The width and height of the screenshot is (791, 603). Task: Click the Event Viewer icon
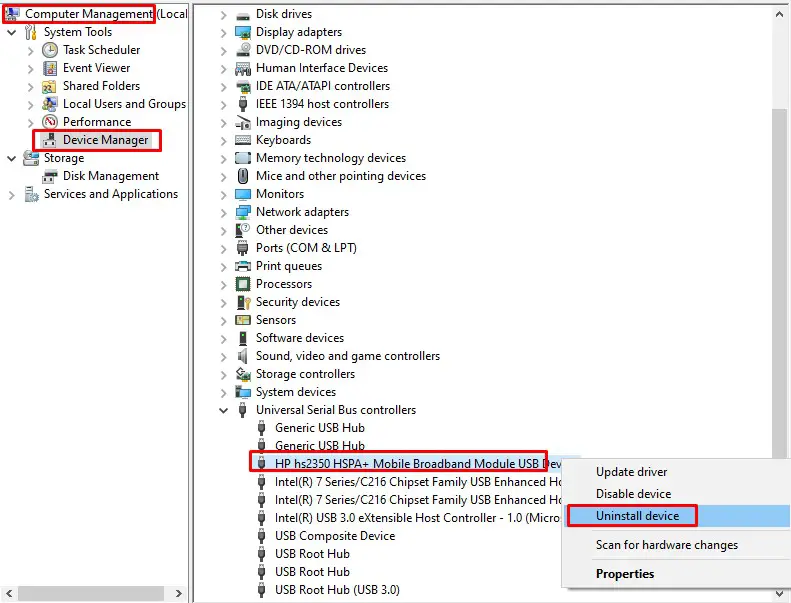[50, 68]
